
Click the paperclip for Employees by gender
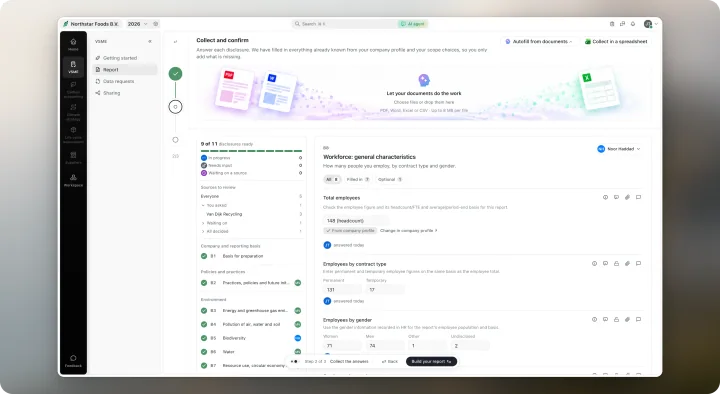[627, 319]
